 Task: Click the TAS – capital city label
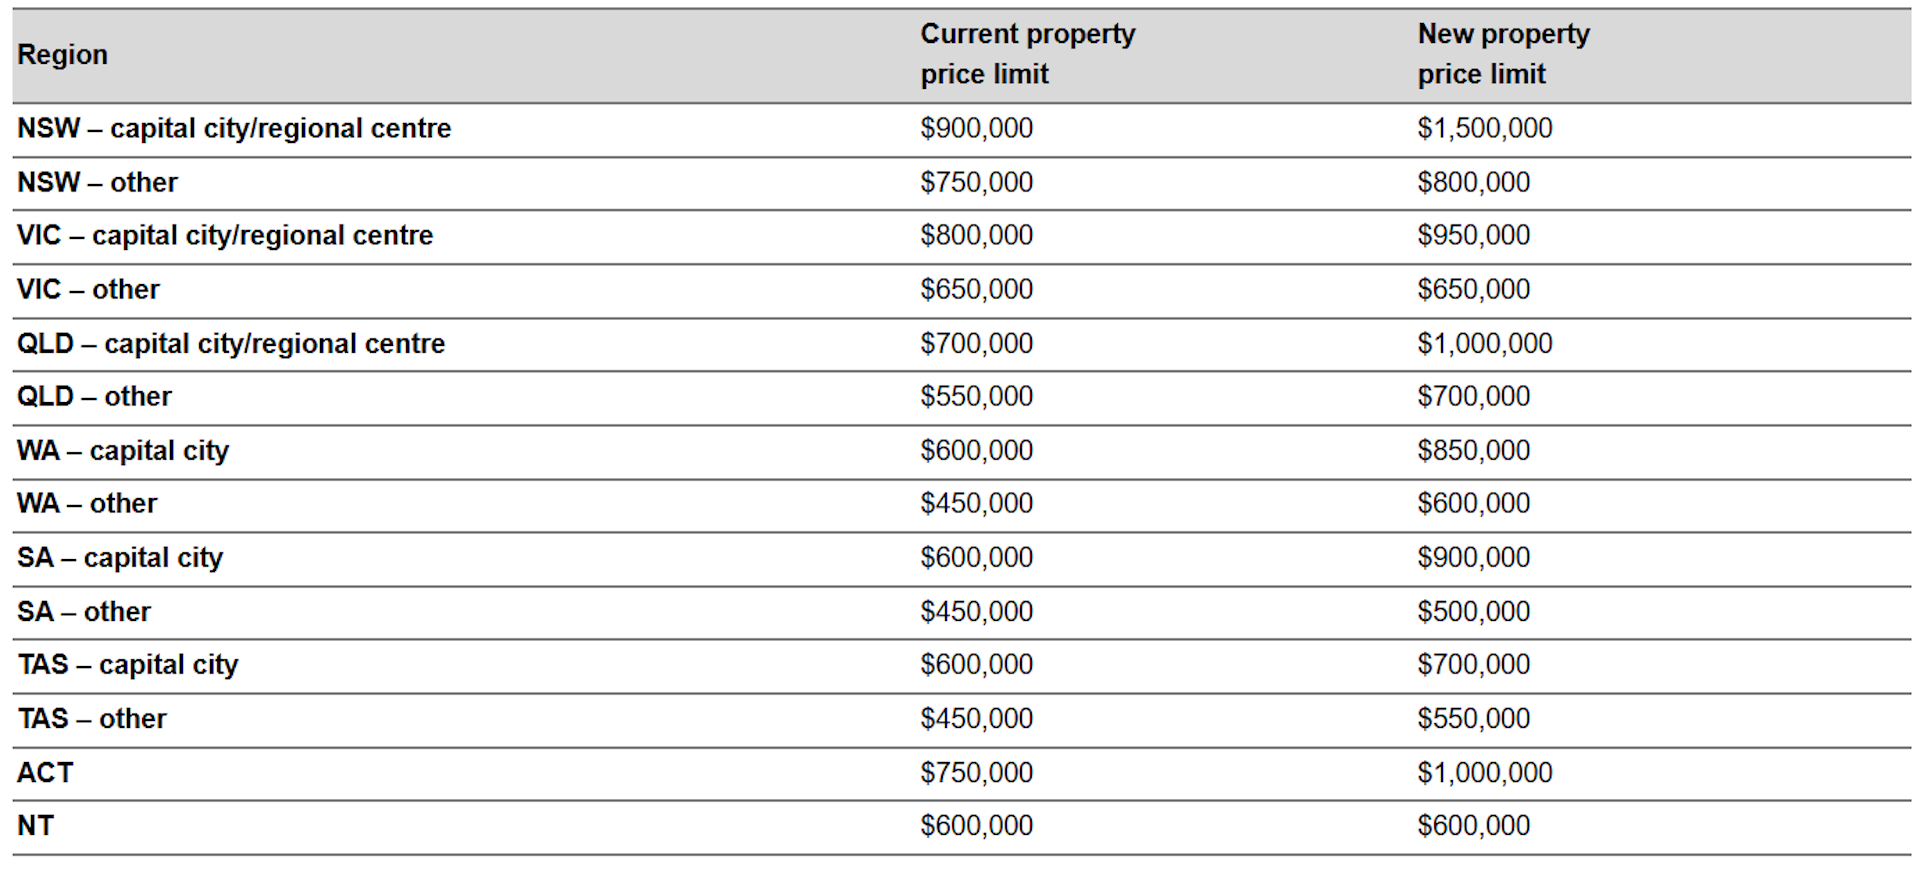click(x=128, y=664)
